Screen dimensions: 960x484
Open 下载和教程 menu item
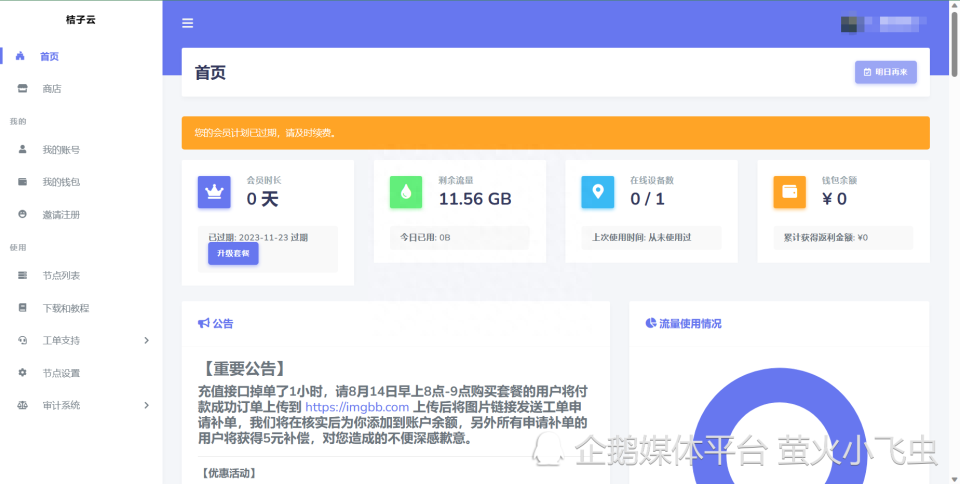(x=65, y=308)
